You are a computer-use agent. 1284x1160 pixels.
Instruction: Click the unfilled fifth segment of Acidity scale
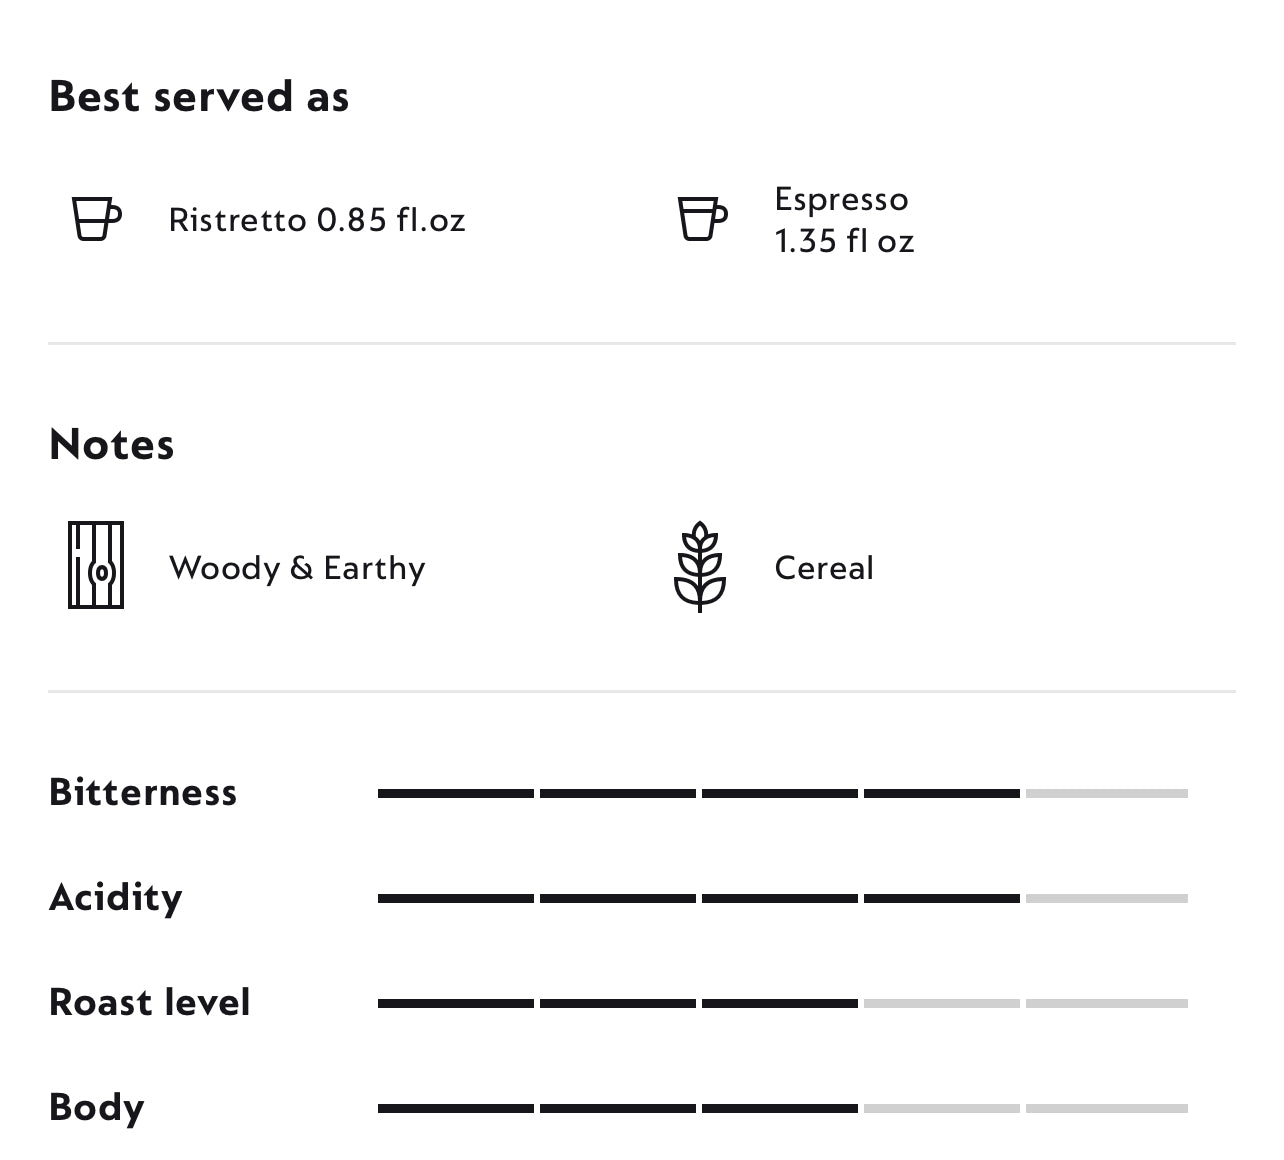pyautogui.click(x=1106, y=899)
